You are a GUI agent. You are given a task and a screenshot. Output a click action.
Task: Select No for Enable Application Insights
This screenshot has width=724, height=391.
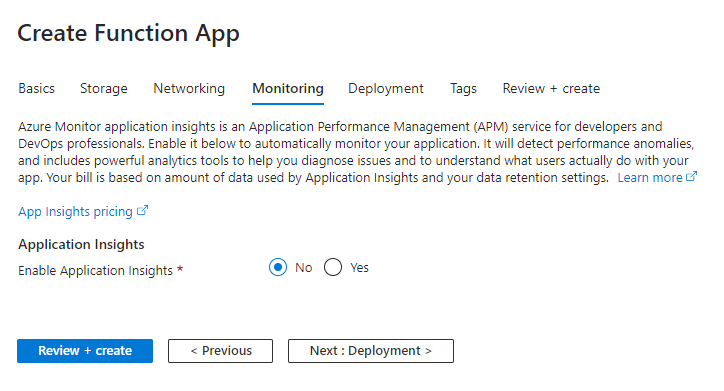point(278,267)
